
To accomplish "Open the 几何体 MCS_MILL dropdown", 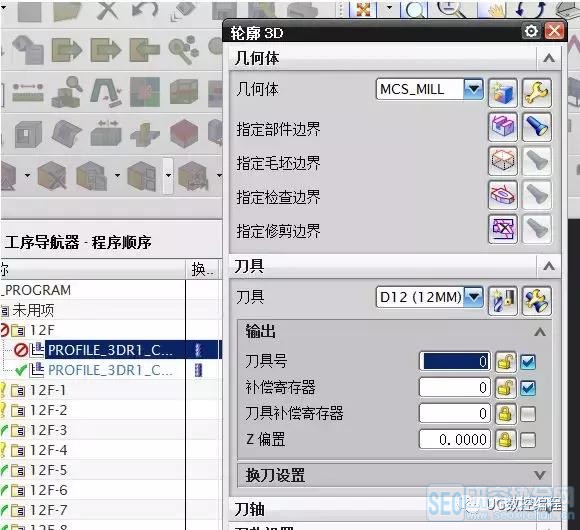I will pyautogui.click(x=473, y=89).
